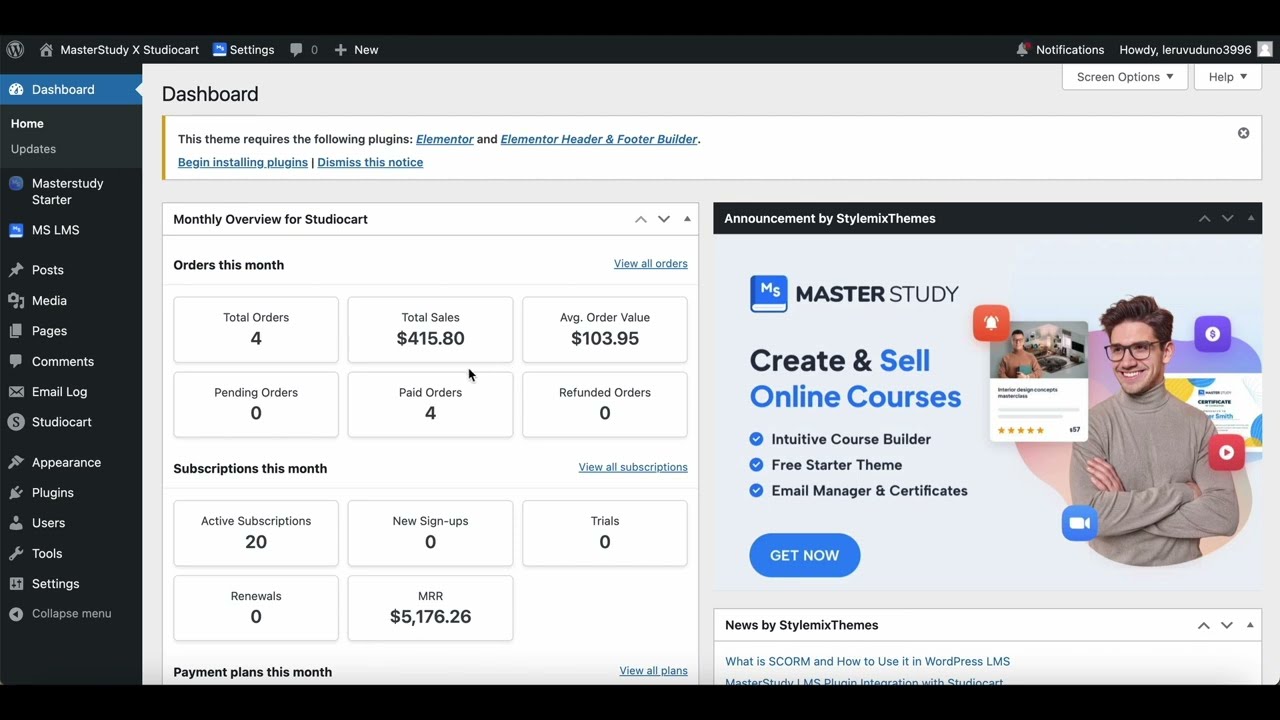Click the plus icon next to New

341,50
